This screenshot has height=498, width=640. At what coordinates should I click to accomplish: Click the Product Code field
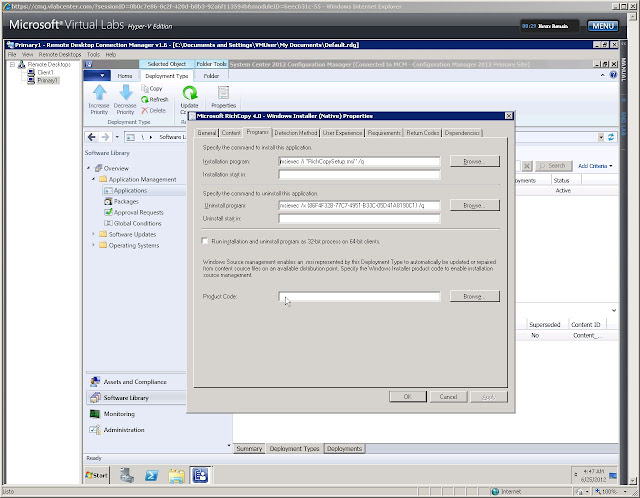359,296
